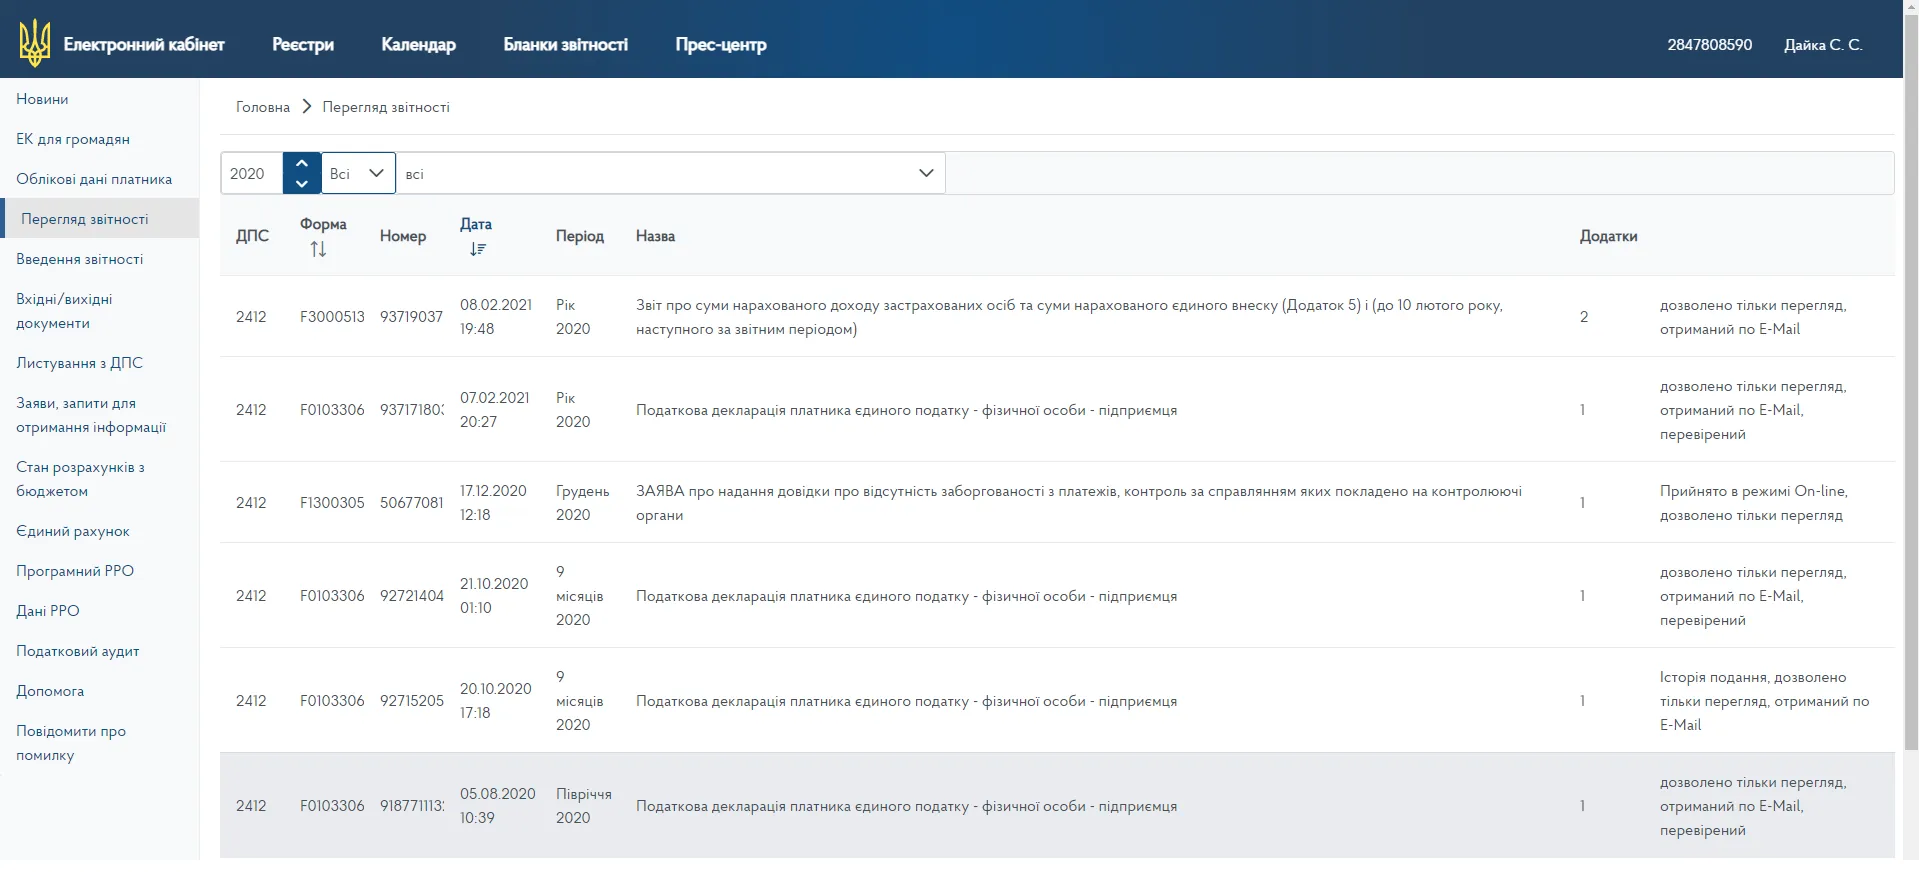Expand the всі report type dropdown
The image size is (1919, 872).
[671, 173]
